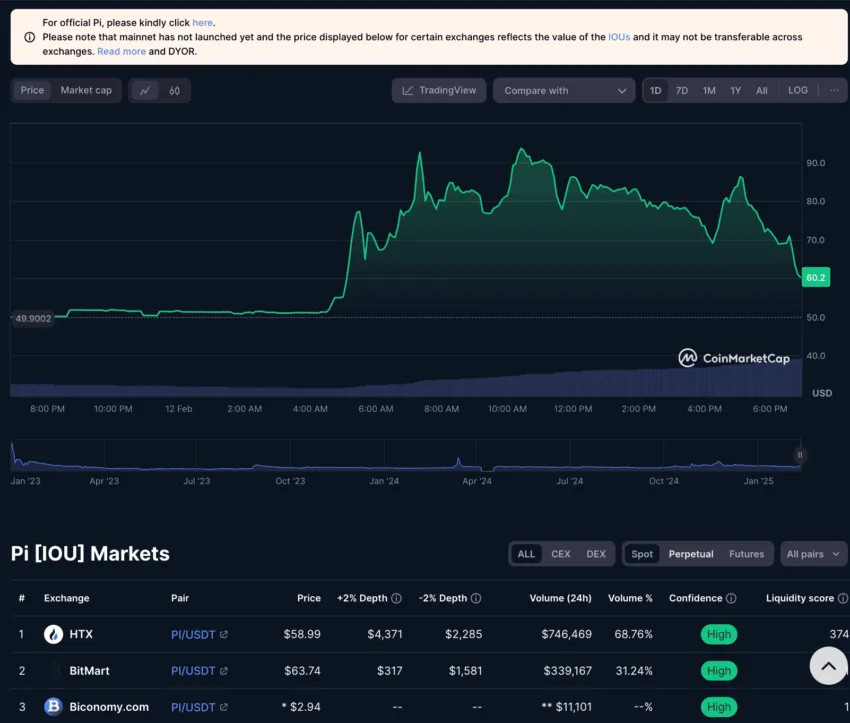
Task: Click the HTX exchange logo
Action: point(53,634)
